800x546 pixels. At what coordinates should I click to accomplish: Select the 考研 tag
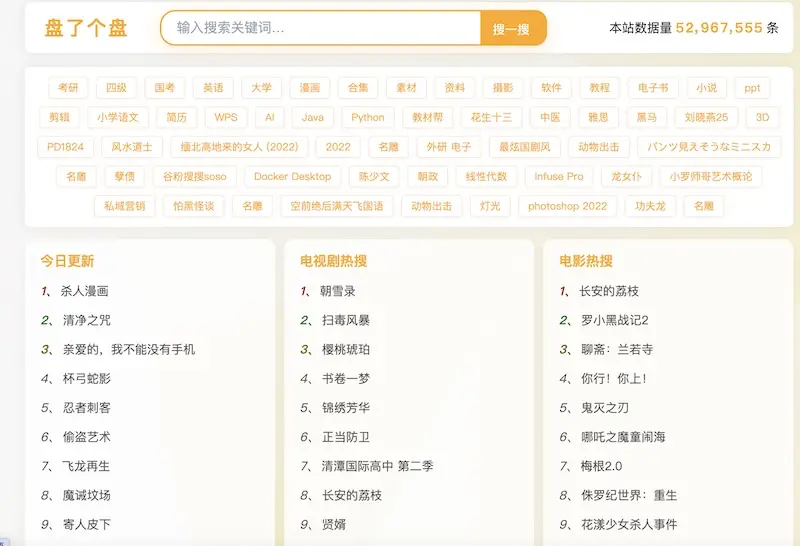tap(68, 88)
